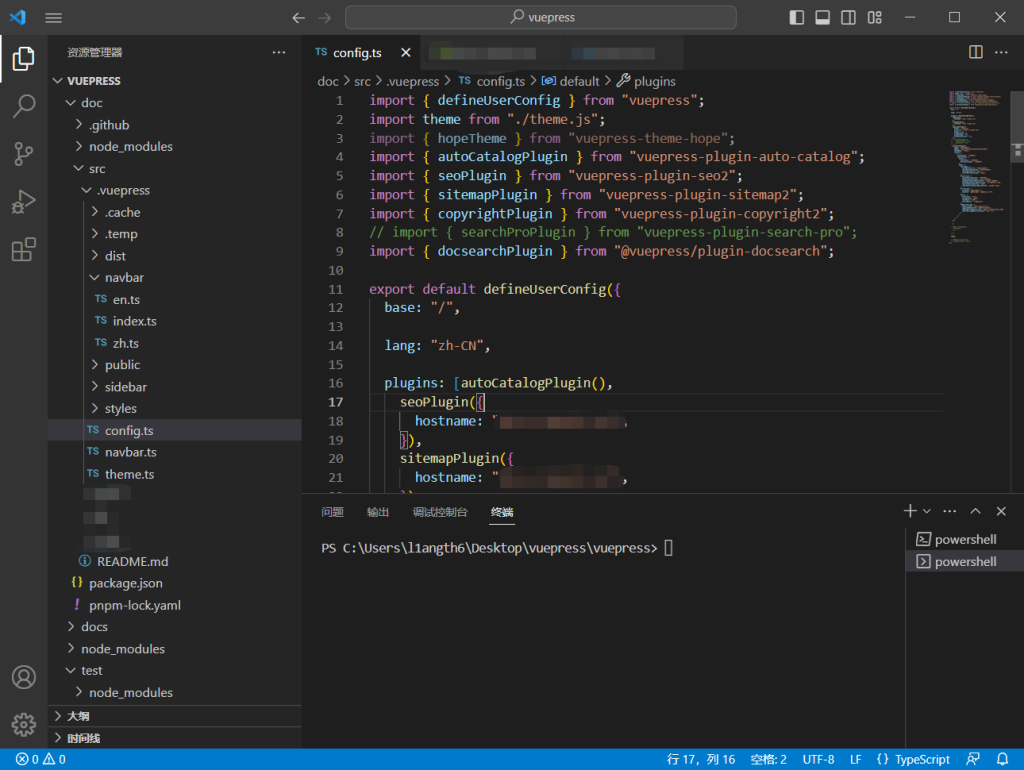Viewport: 1024px width, 770px height.
Task: Split the editor to the right
Action: click(976, 52)
